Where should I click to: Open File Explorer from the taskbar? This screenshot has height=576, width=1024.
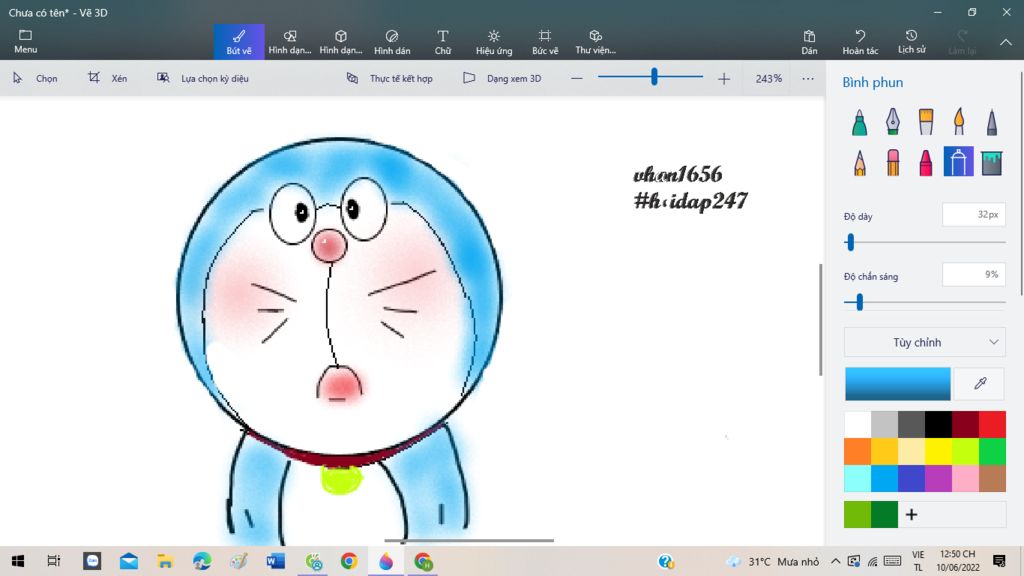click(x=165, y=561)
